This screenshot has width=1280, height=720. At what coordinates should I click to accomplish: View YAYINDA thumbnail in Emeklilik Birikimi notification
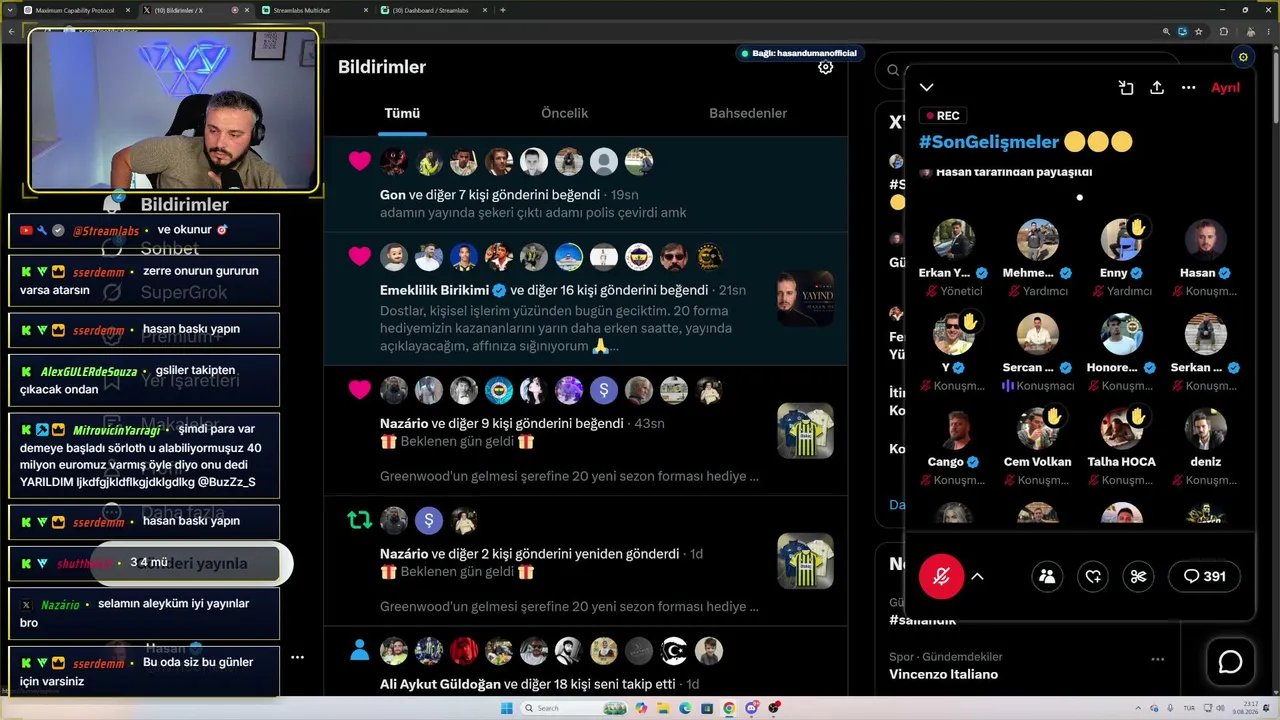coord(805,298)
